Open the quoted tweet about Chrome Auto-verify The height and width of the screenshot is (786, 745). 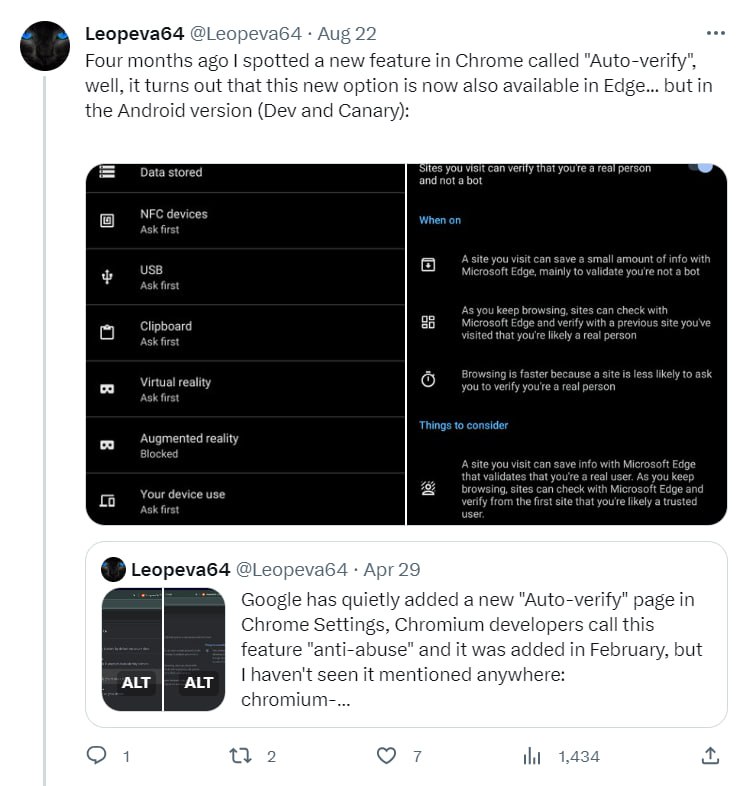pyautogui.click(x=470, y=648)
